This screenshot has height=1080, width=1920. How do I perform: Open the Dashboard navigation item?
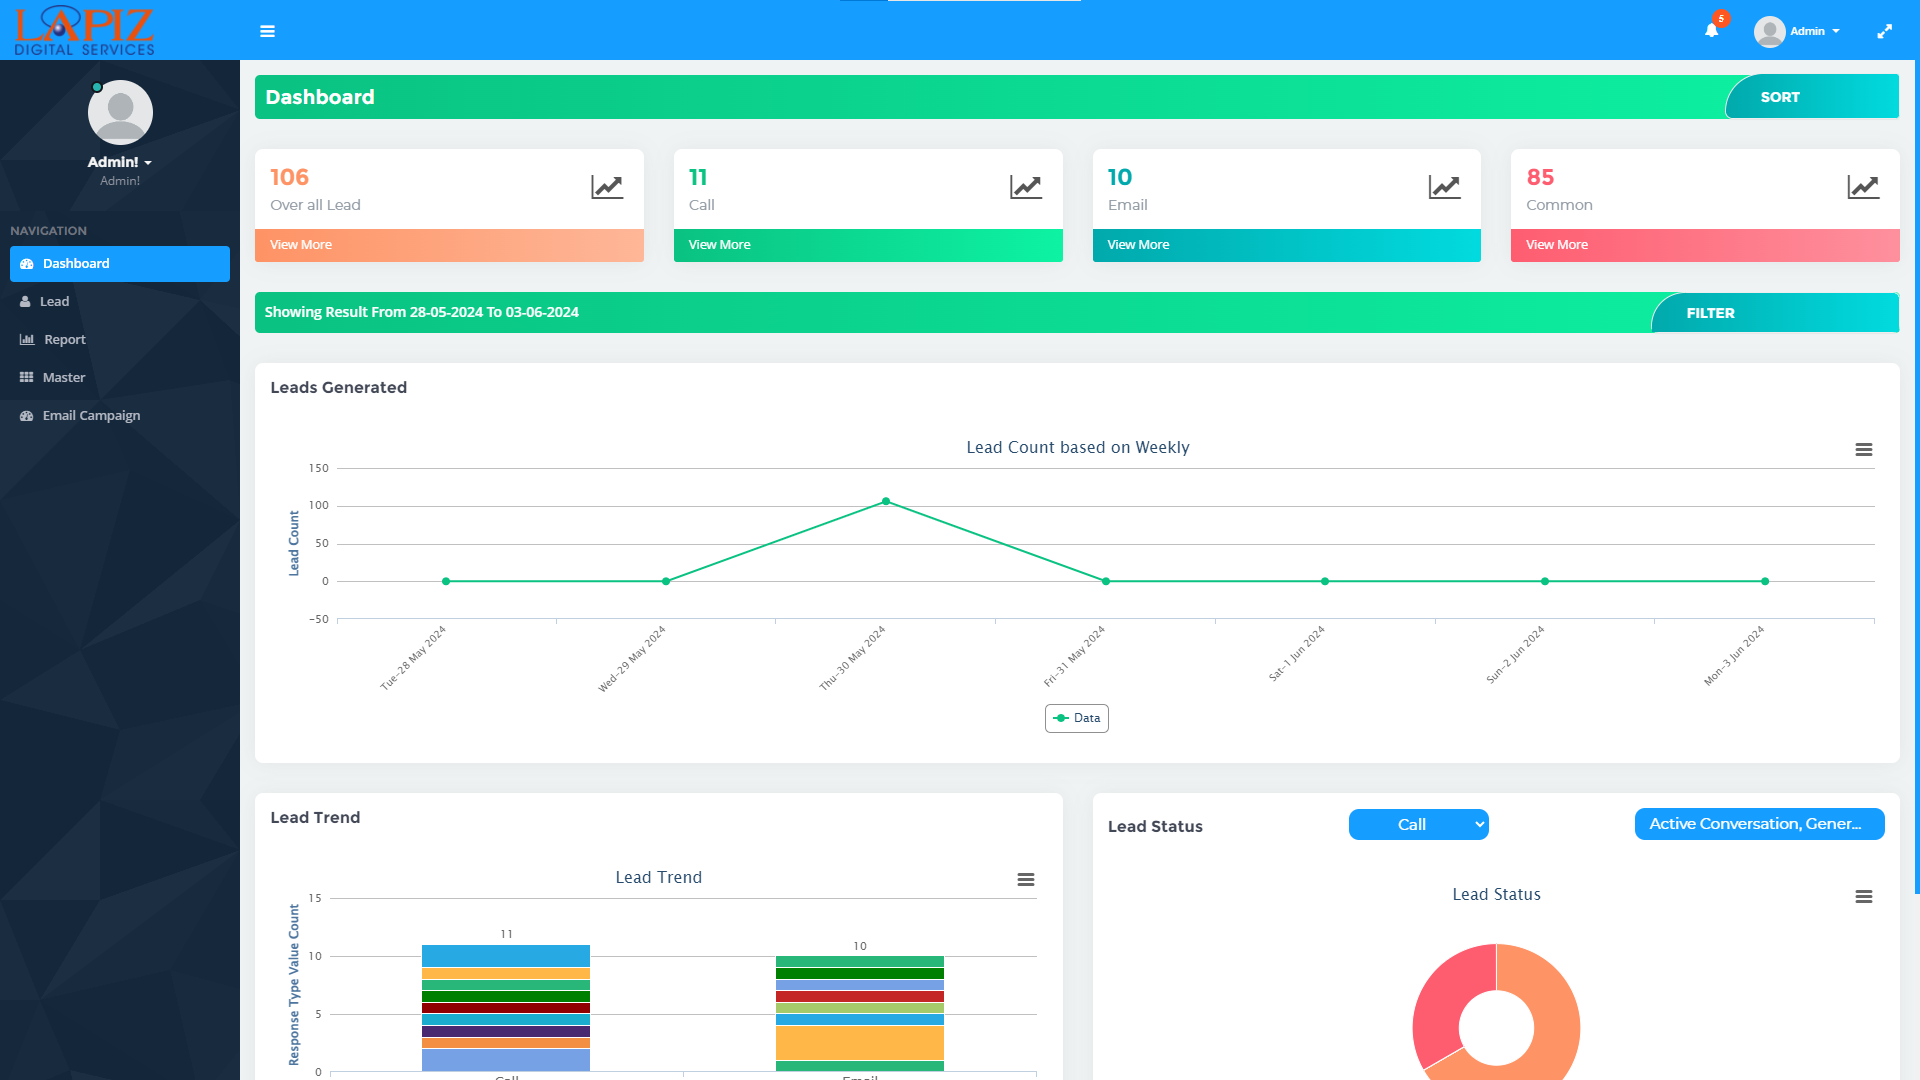[x=120, y=264]
